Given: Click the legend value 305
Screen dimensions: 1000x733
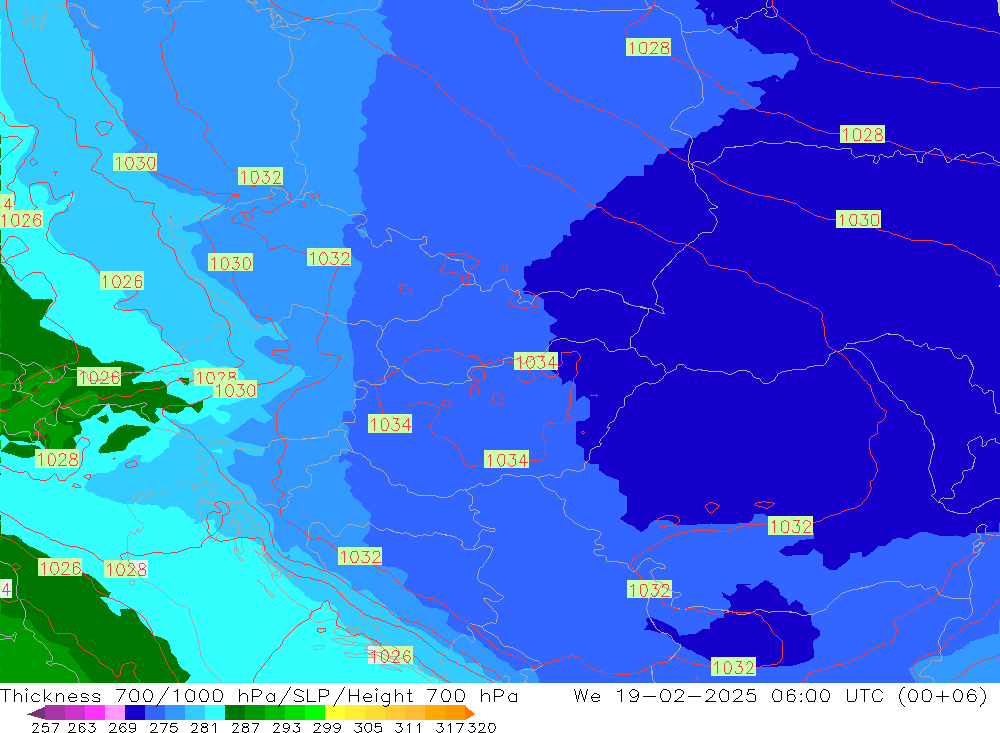Looking at the screenshot, I should (367, 727).
